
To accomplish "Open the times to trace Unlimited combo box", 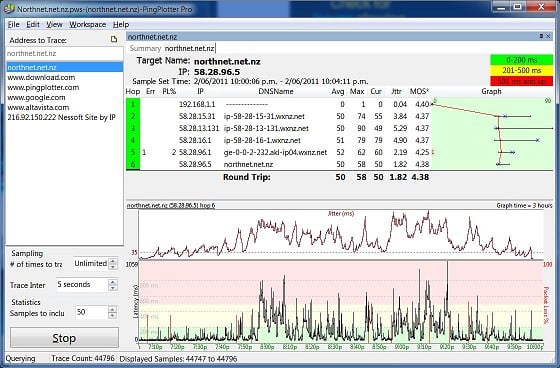I will tap(91, 264).
